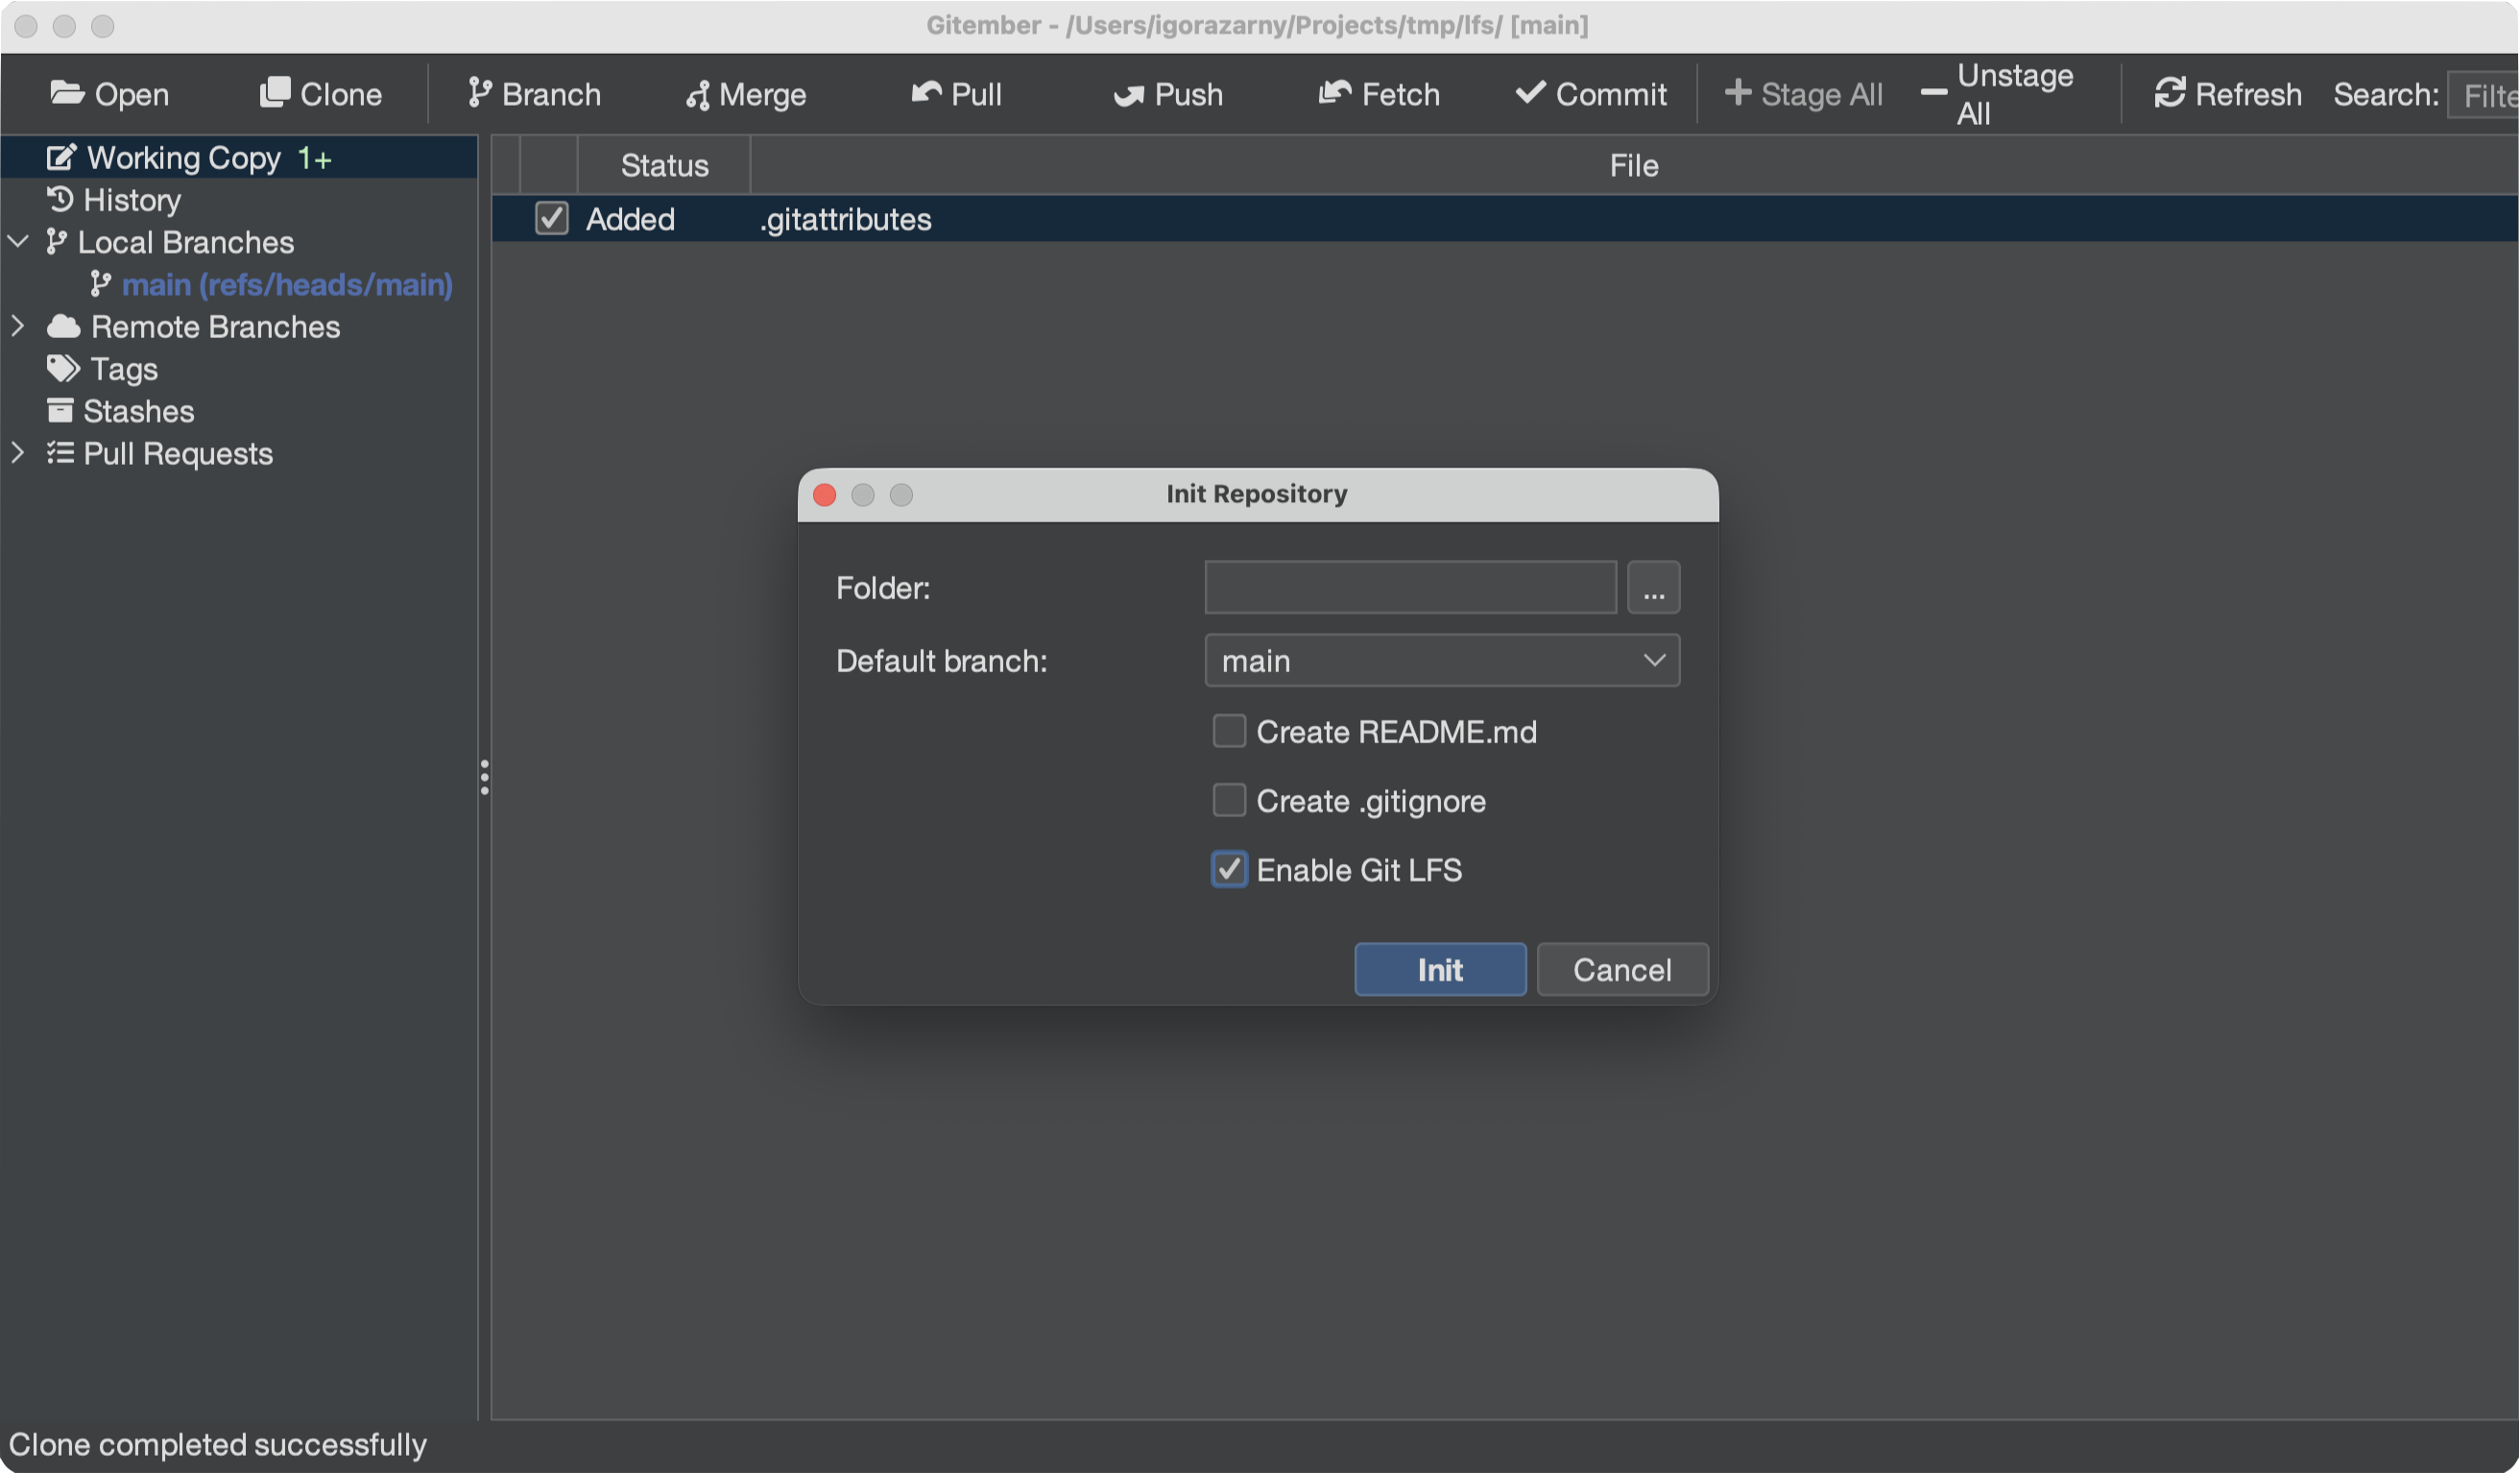Viewport: 2520px width, 1473px height.
Task: Click the 'Added' status cell
Action: [630, 219]
